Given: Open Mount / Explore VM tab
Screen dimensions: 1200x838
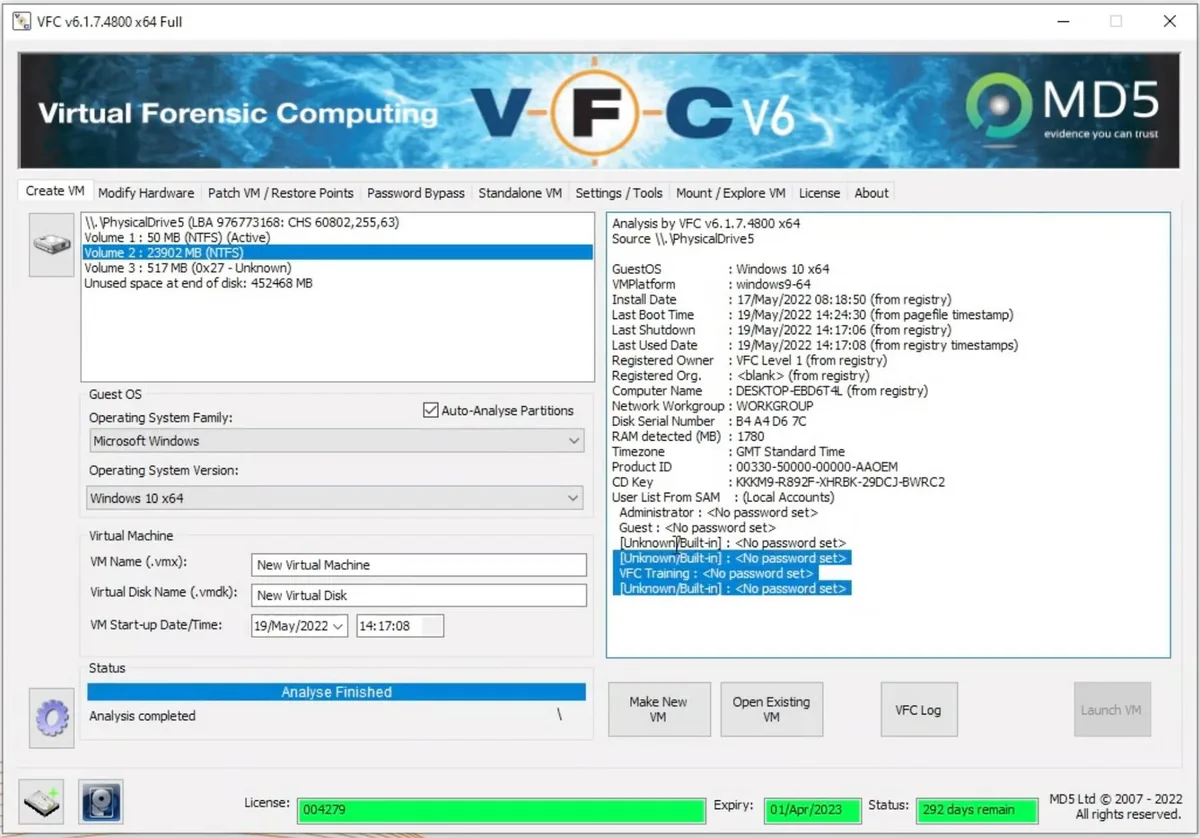Looking at the screenshot, I should click(x=731, y=193).
